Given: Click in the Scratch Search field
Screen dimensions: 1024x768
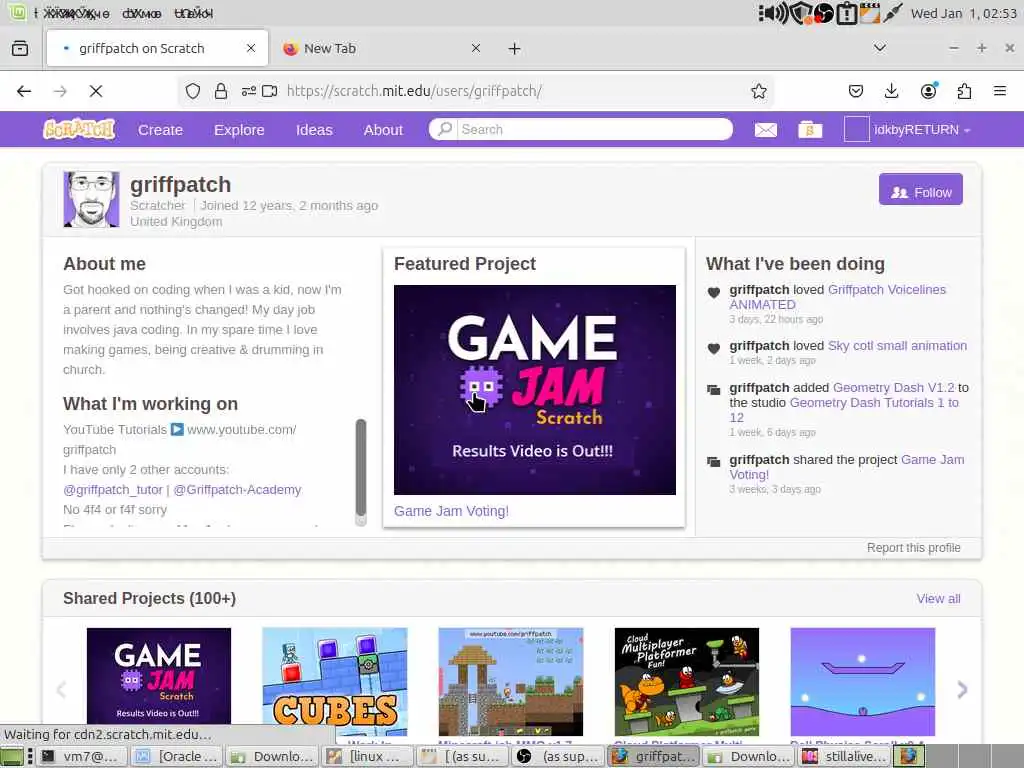Looking at the screenshot, I should (594, 129).
